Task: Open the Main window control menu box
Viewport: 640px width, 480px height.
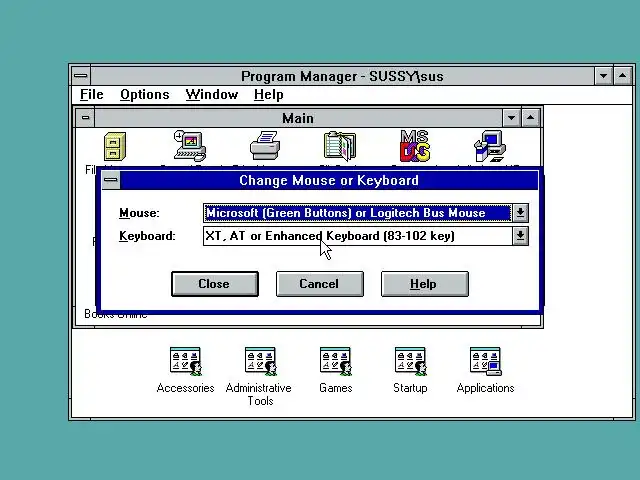Action: pos(85,118)
